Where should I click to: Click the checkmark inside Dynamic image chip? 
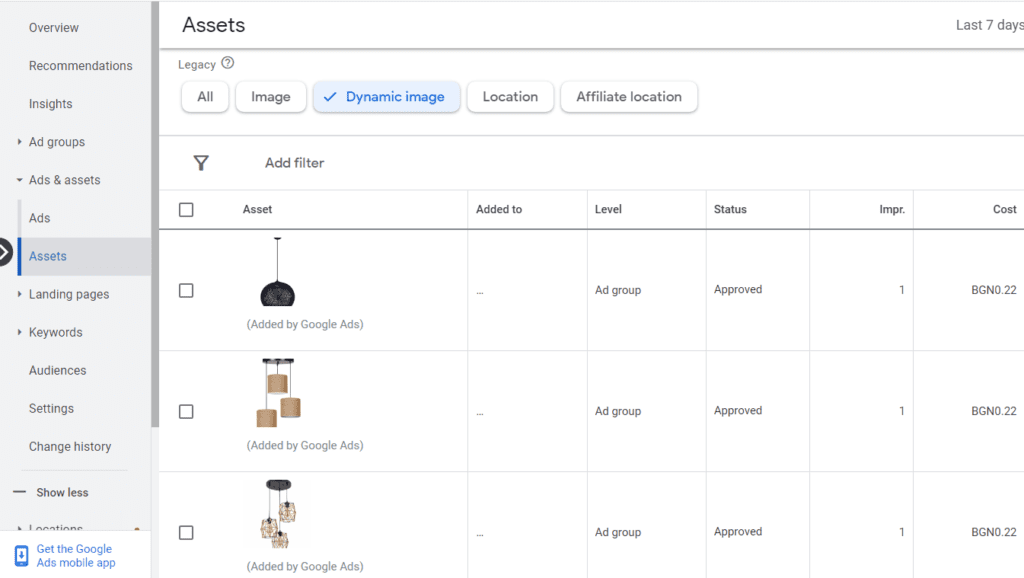329,97
